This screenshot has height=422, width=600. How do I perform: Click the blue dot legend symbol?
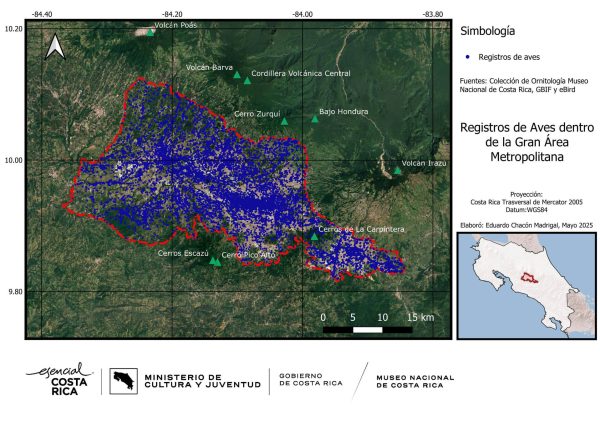tap(467, 57)
